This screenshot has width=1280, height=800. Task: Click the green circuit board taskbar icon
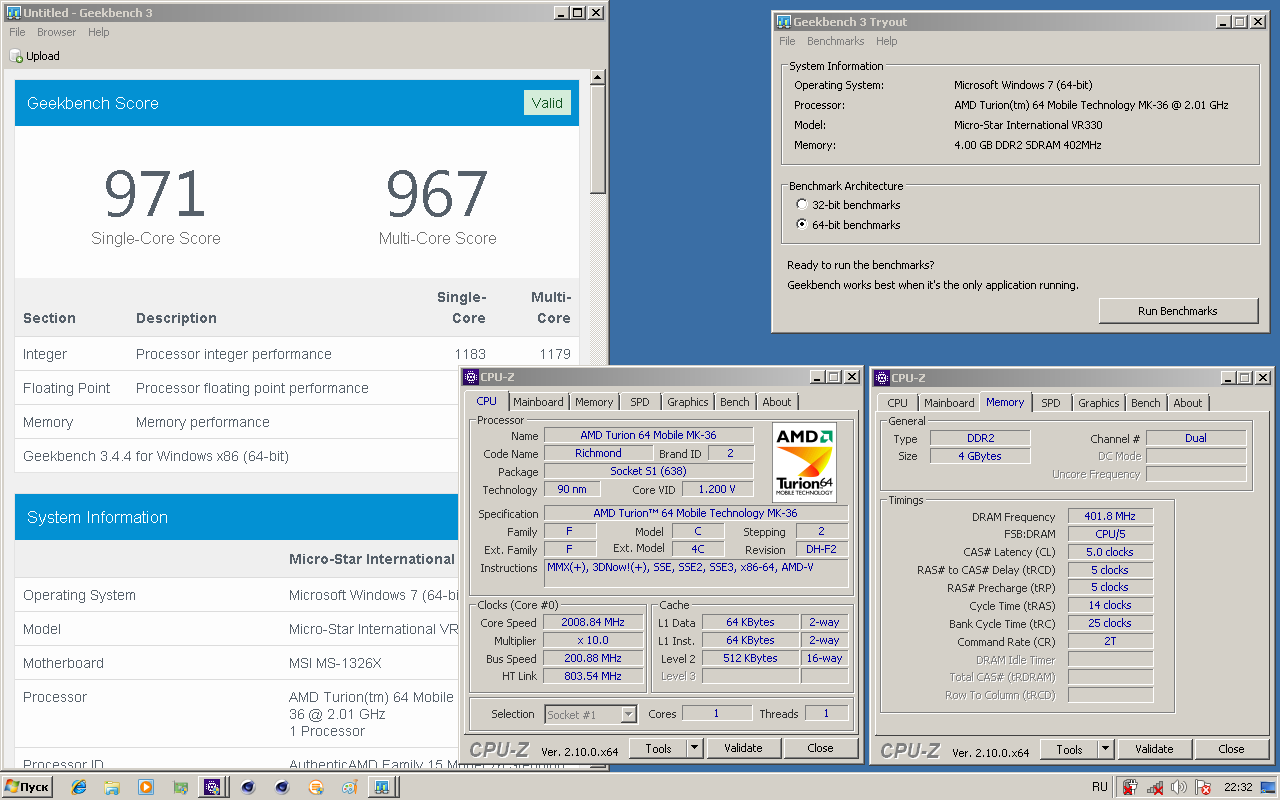point(180,787)
